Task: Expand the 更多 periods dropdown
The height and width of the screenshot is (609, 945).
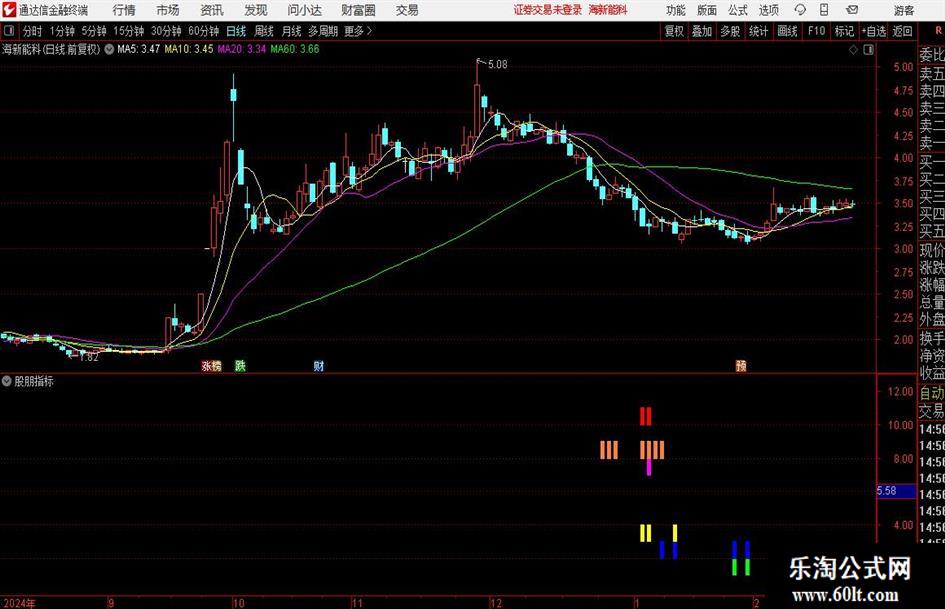Action: click(358, 31)
